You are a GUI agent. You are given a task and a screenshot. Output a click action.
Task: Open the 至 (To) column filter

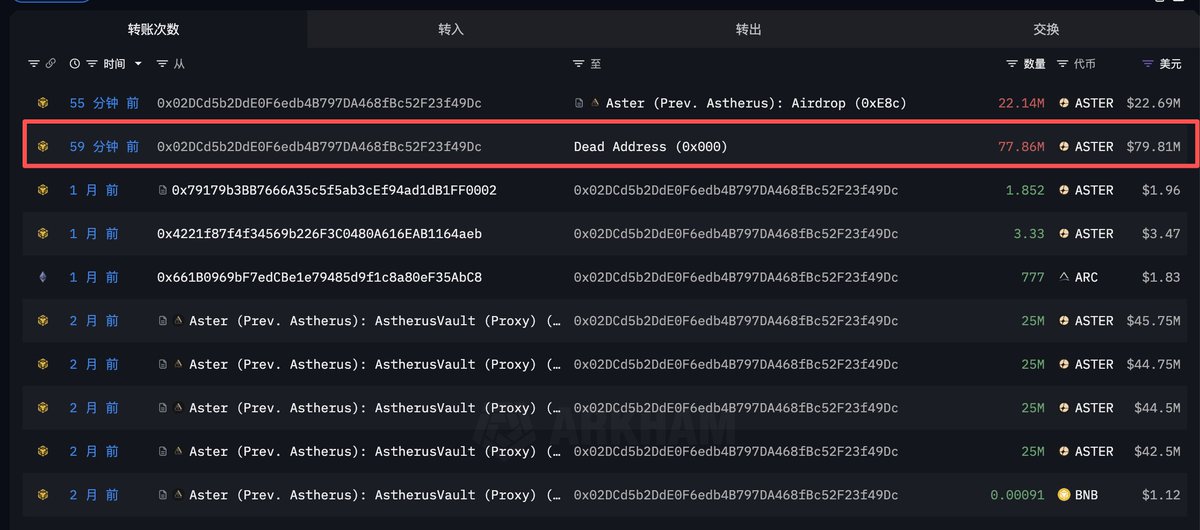pyautogui.click(x=578, y=64)
